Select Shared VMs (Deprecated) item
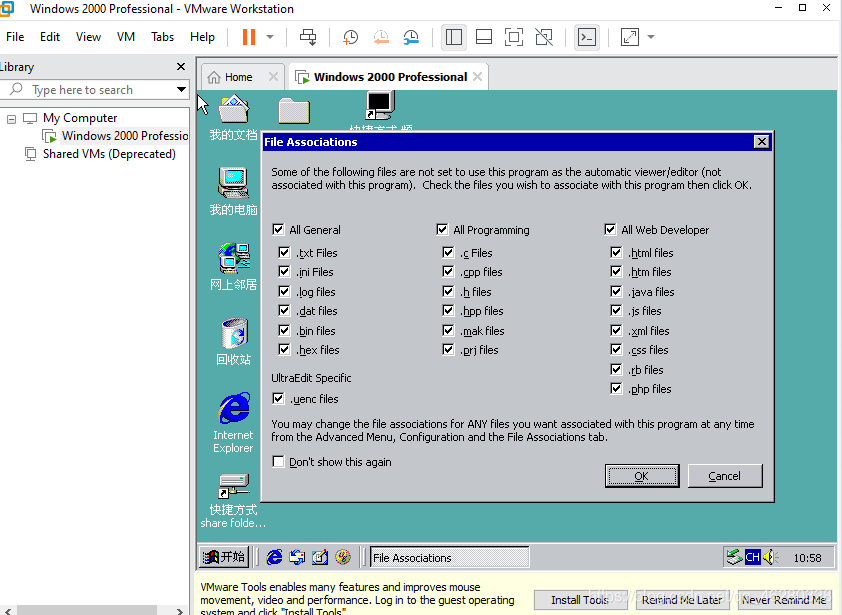 tap(100, 154)
